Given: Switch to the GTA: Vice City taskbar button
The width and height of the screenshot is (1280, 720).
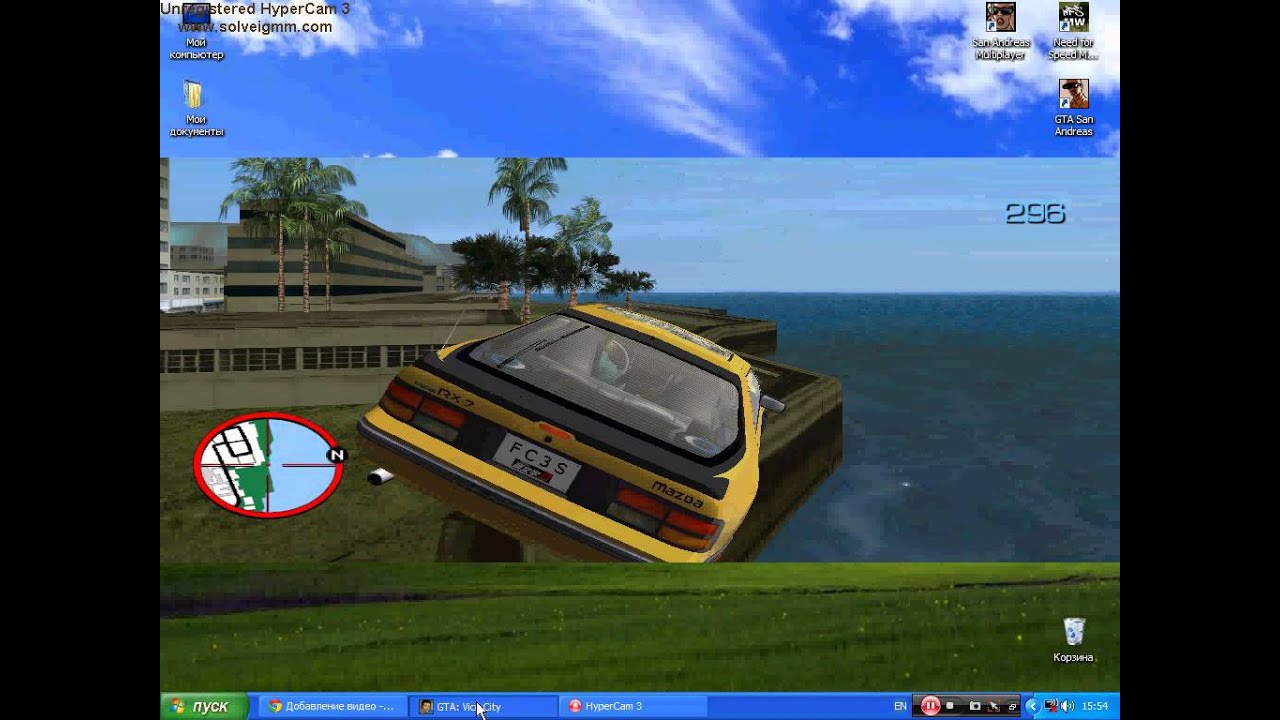Looking at the screenshot, I should (482, 706).
